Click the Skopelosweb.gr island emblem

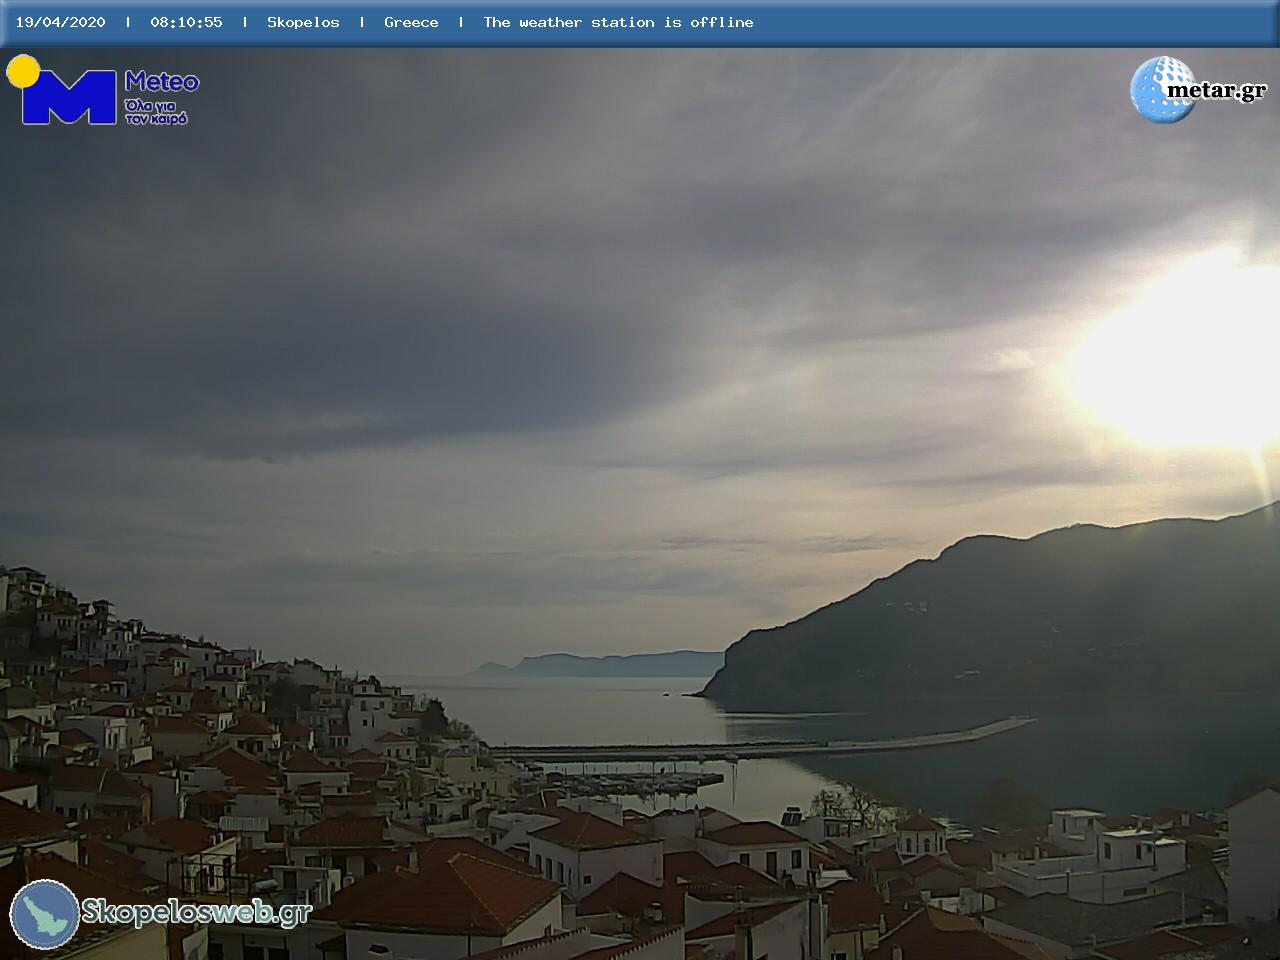tap(45, 914)
